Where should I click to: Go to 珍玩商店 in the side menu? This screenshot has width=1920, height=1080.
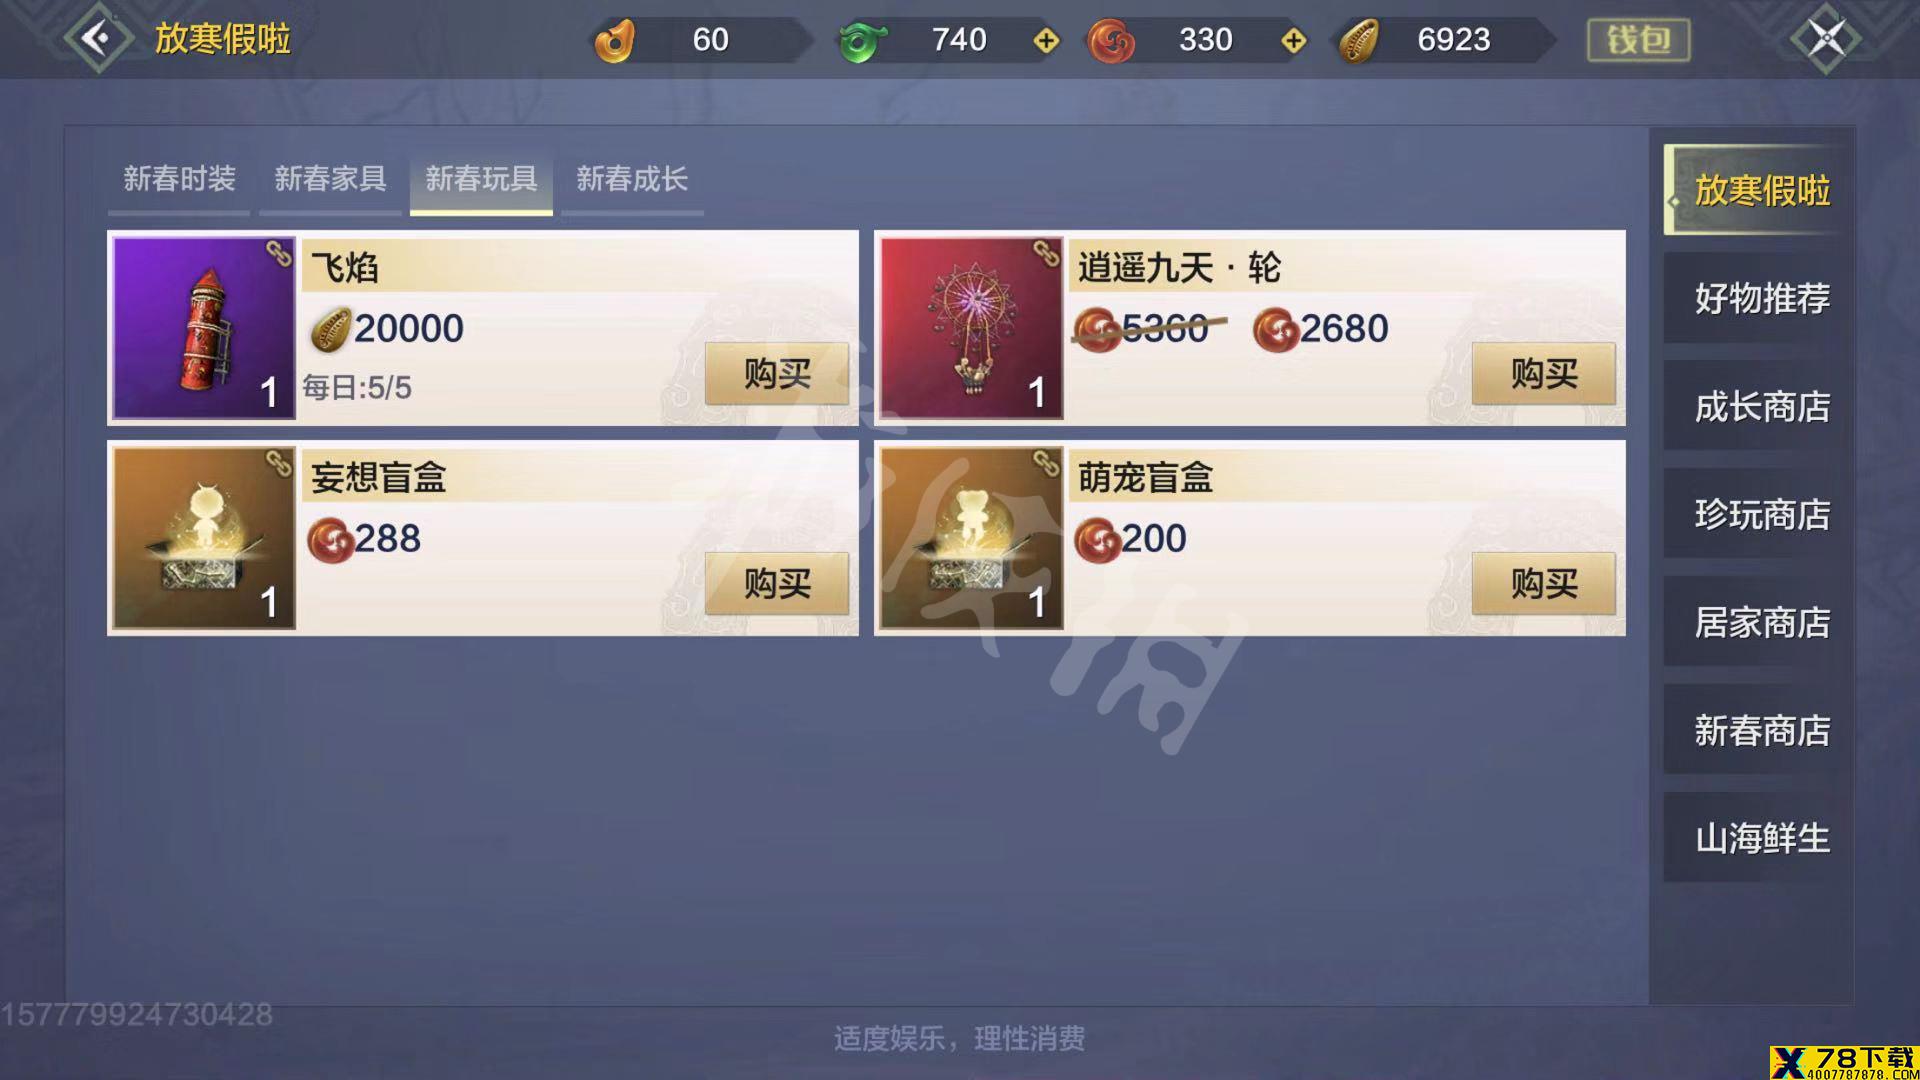[1761, 514]
